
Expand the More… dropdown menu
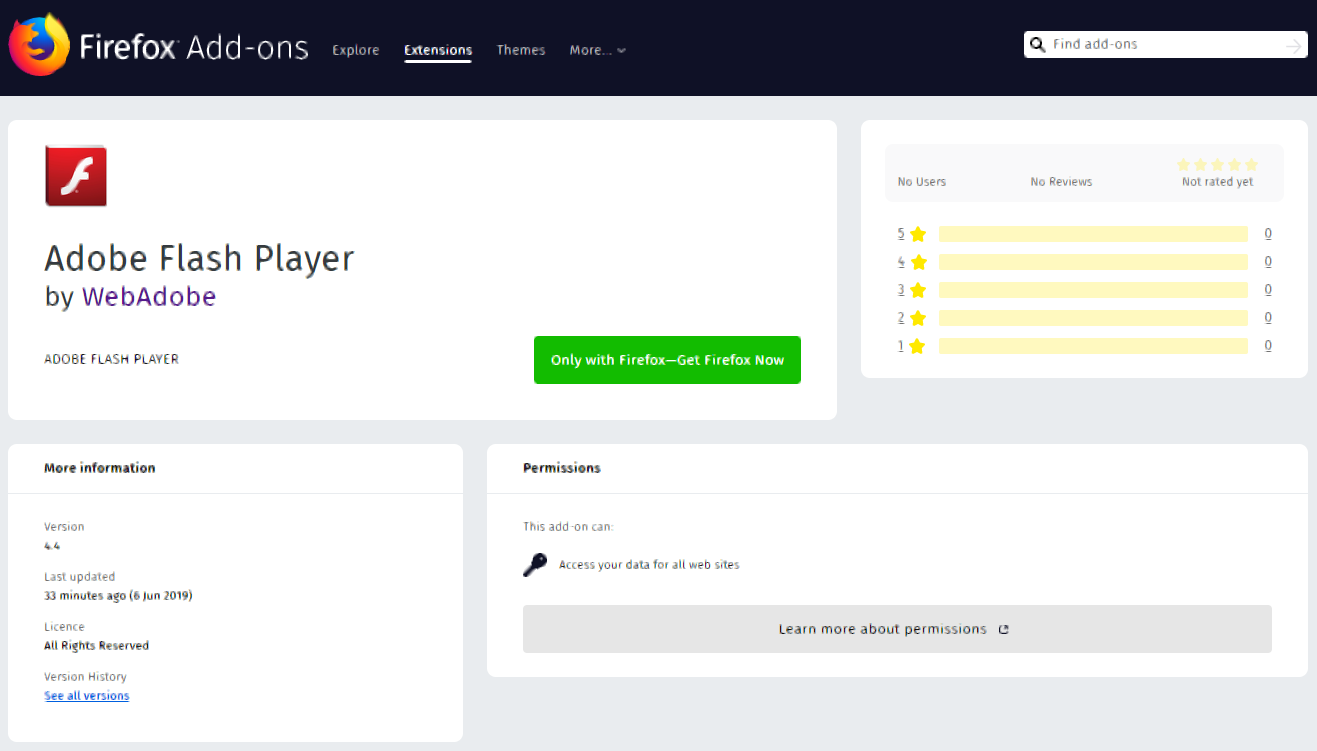(598, 50)
